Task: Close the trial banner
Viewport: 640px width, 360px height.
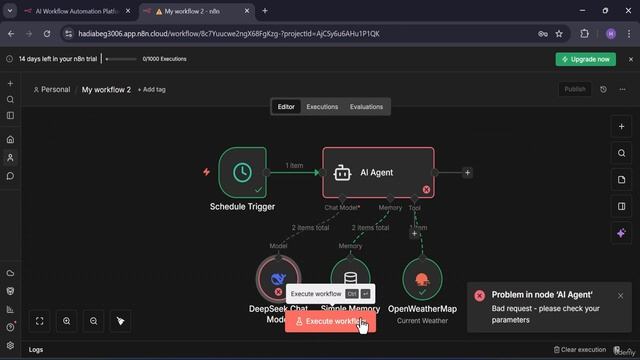Action: coord(631,59)
